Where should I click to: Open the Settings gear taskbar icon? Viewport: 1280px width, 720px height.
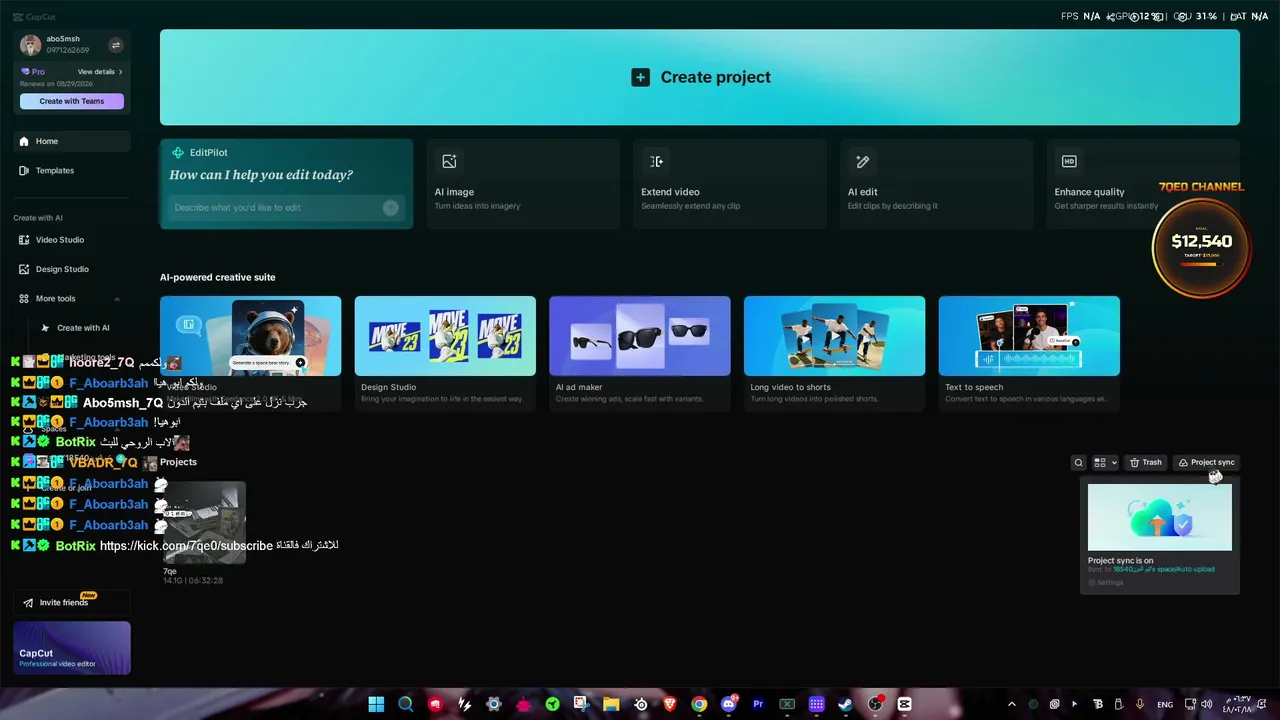[493, 704]
